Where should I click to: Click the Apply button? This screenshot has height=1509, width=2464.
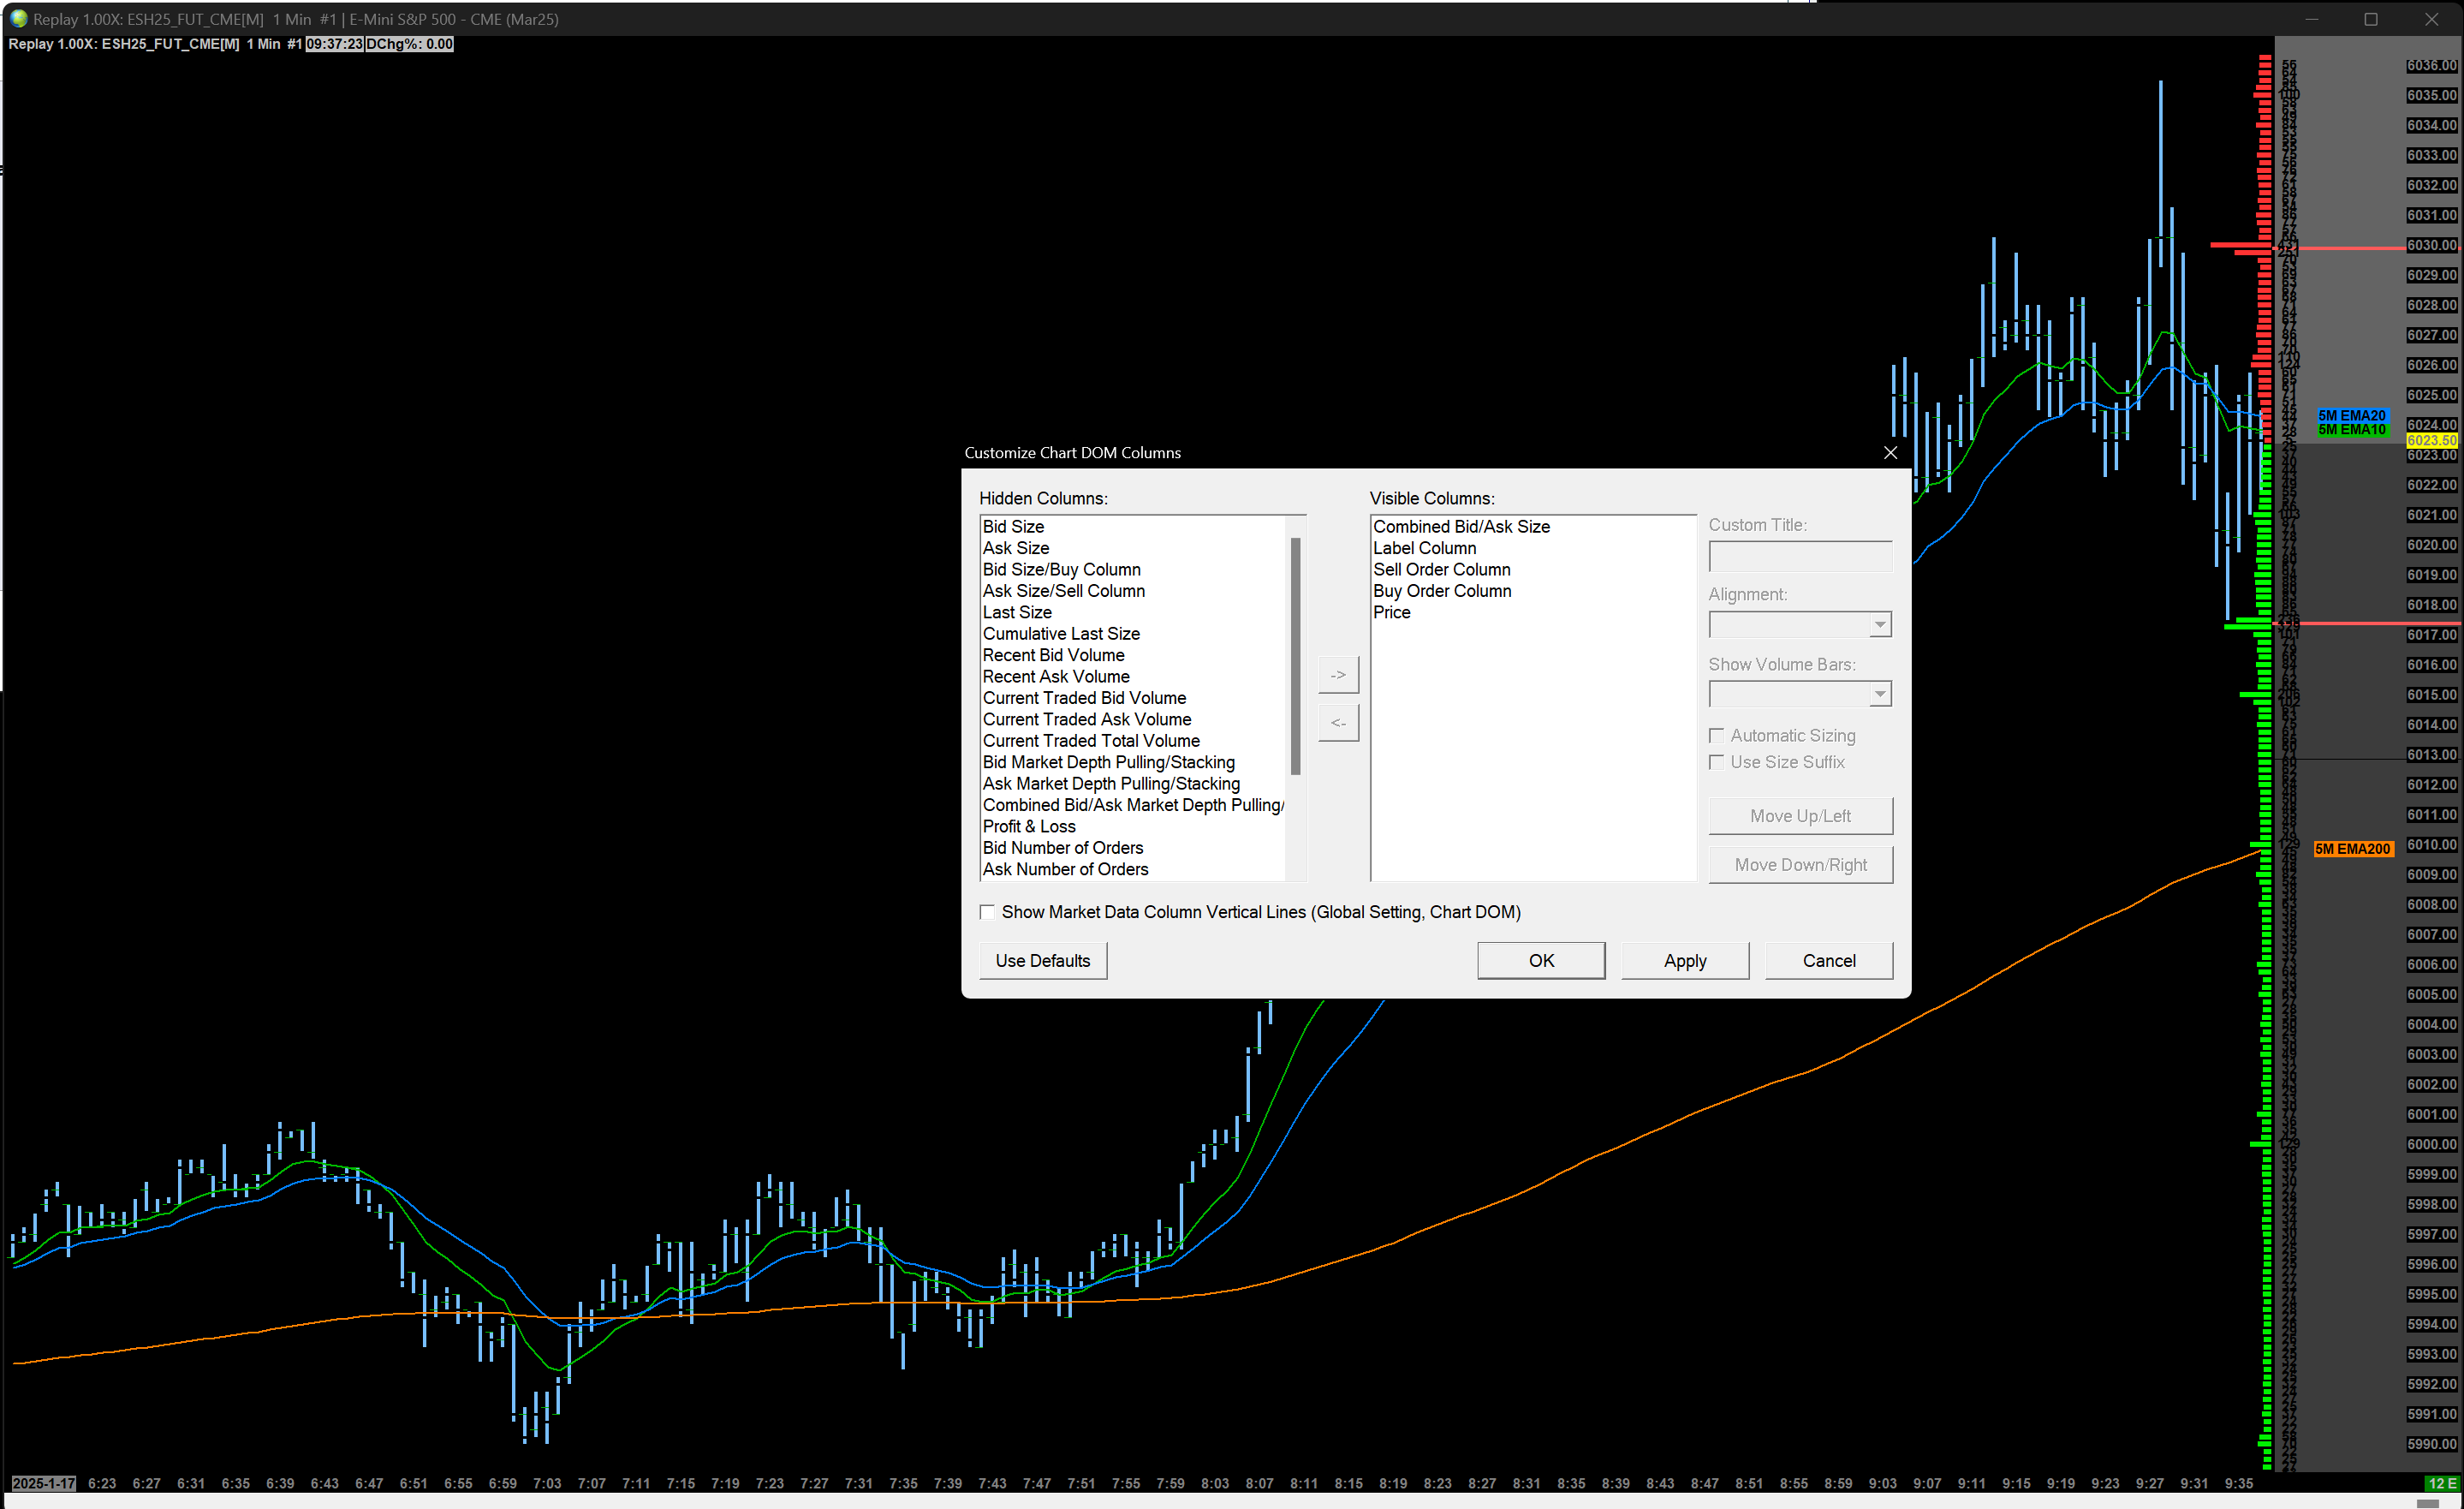tap(1684, 961)
